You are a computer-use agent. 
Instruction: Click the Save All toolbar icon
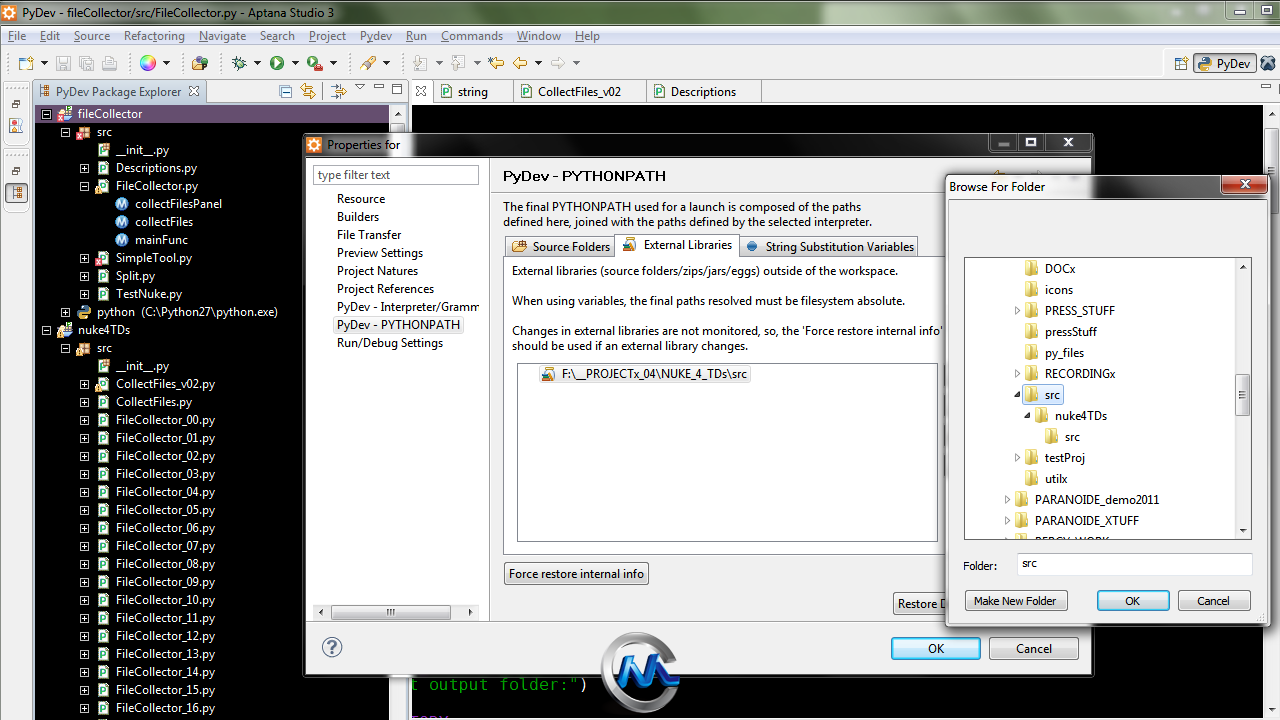(x=86, y=63)
